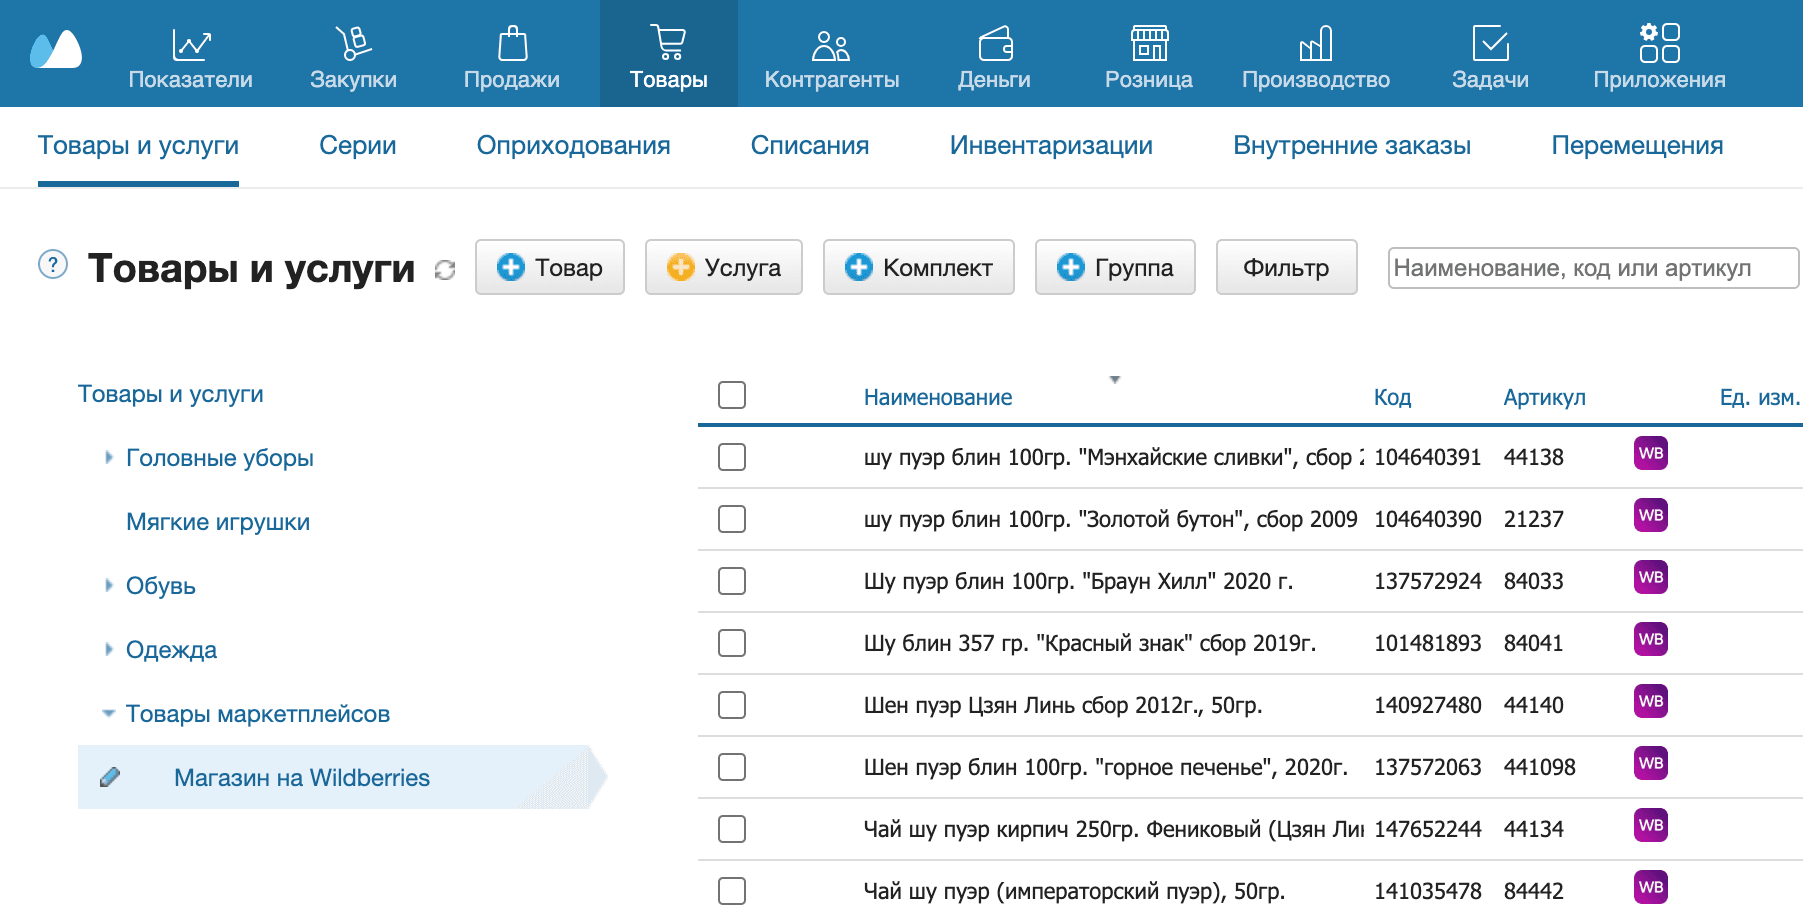Expand the Обувь category

[x=108, y=585]
